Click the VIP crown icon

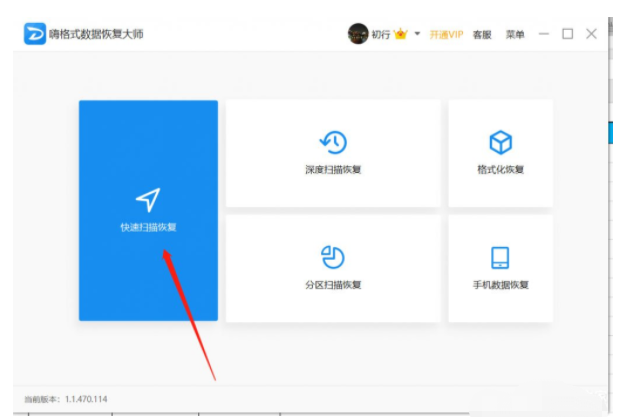click(x=401, y=34)
